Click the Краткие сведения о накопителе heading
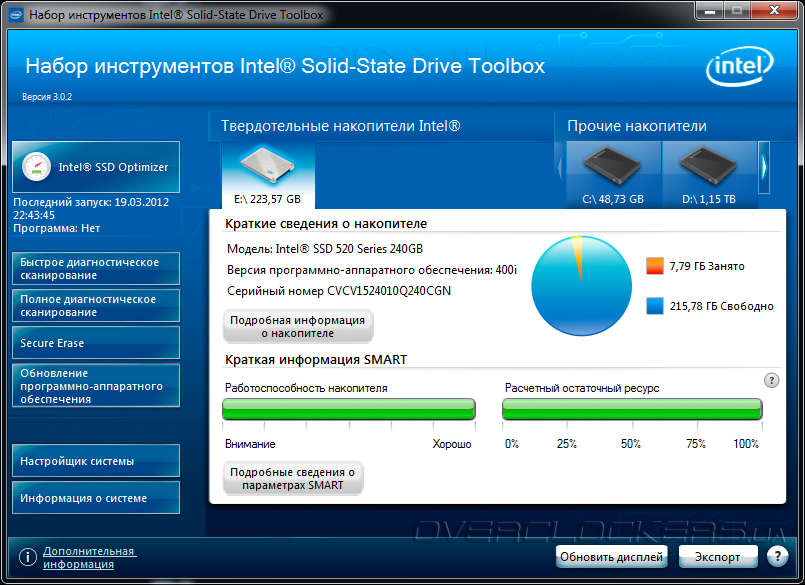The width and height of the screenshot is (805, 585). (326, 224)
